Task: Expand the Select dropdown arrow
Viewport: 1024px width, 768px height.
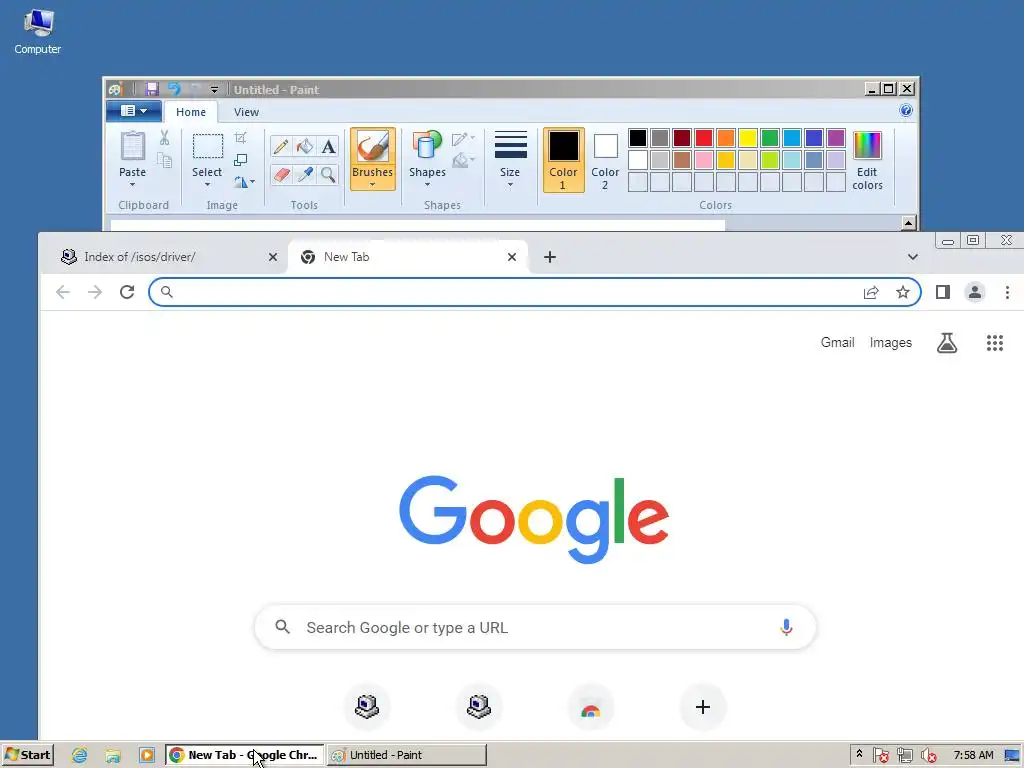Action: [x=207, y=184]
